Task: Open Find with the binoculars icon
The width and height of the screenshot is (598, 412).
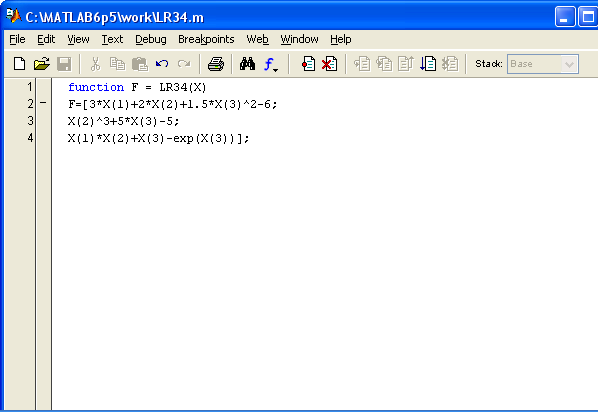Action: pyautogui.click(x=248, y=64)
